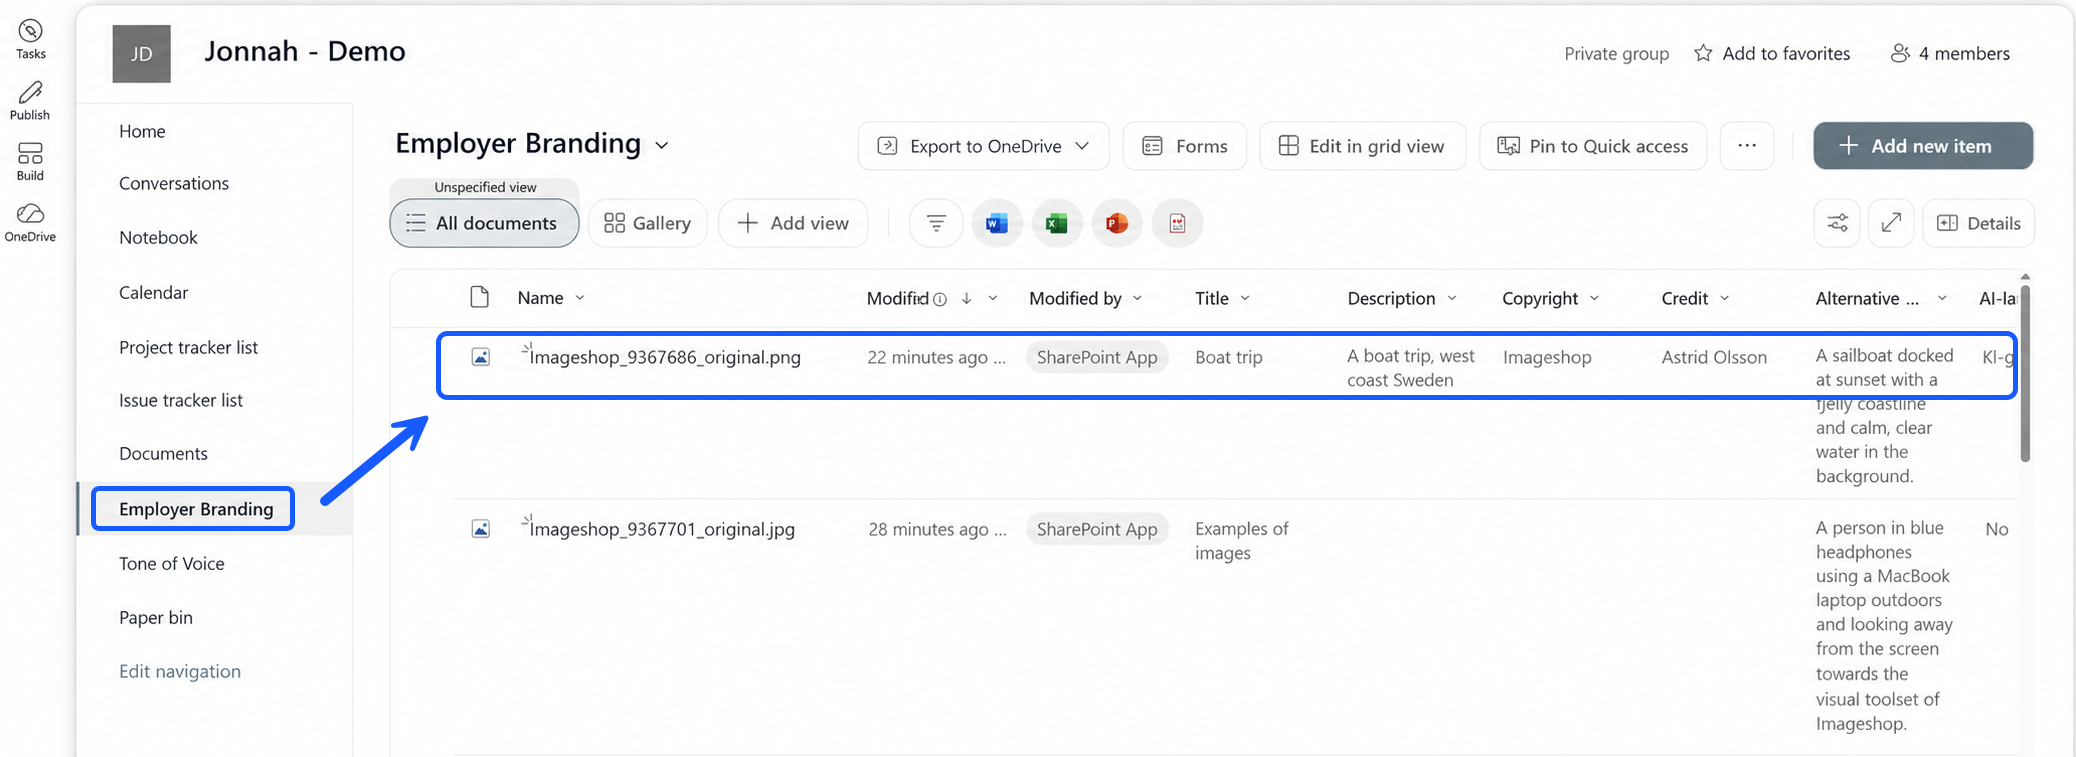Click Edit navigation link

click(180, 671)
